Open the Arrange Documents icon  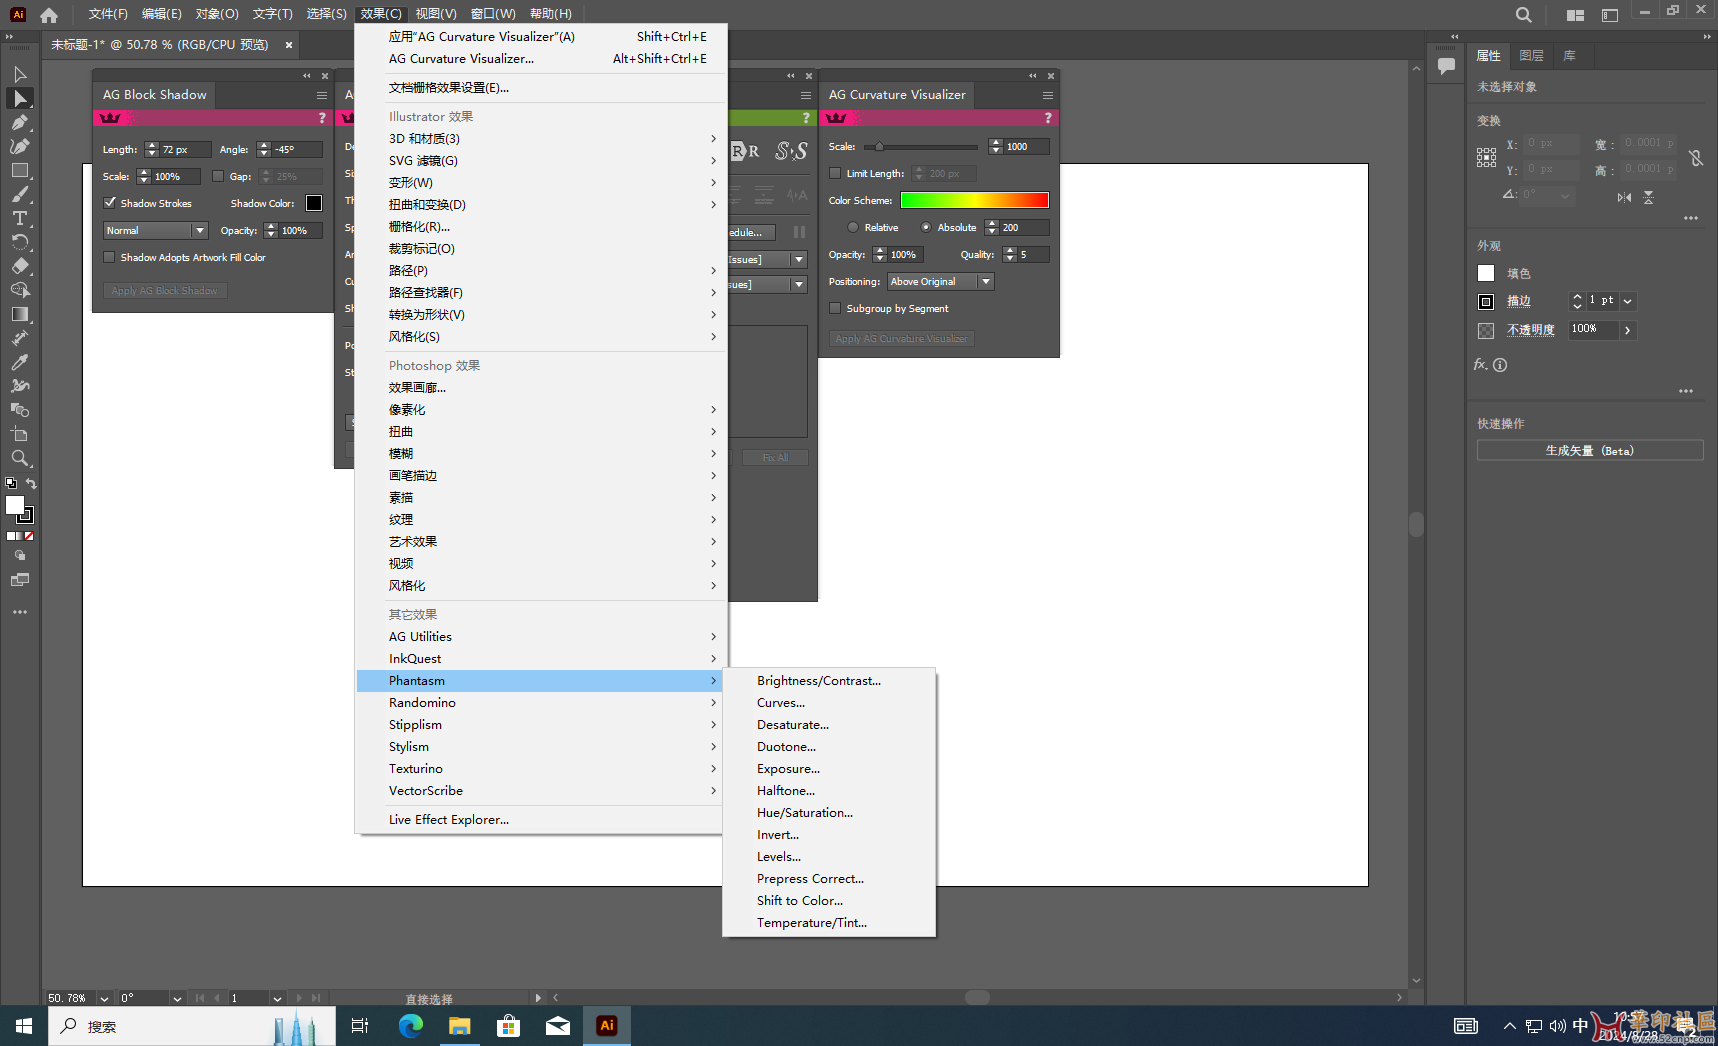[x=1575, y=15]
